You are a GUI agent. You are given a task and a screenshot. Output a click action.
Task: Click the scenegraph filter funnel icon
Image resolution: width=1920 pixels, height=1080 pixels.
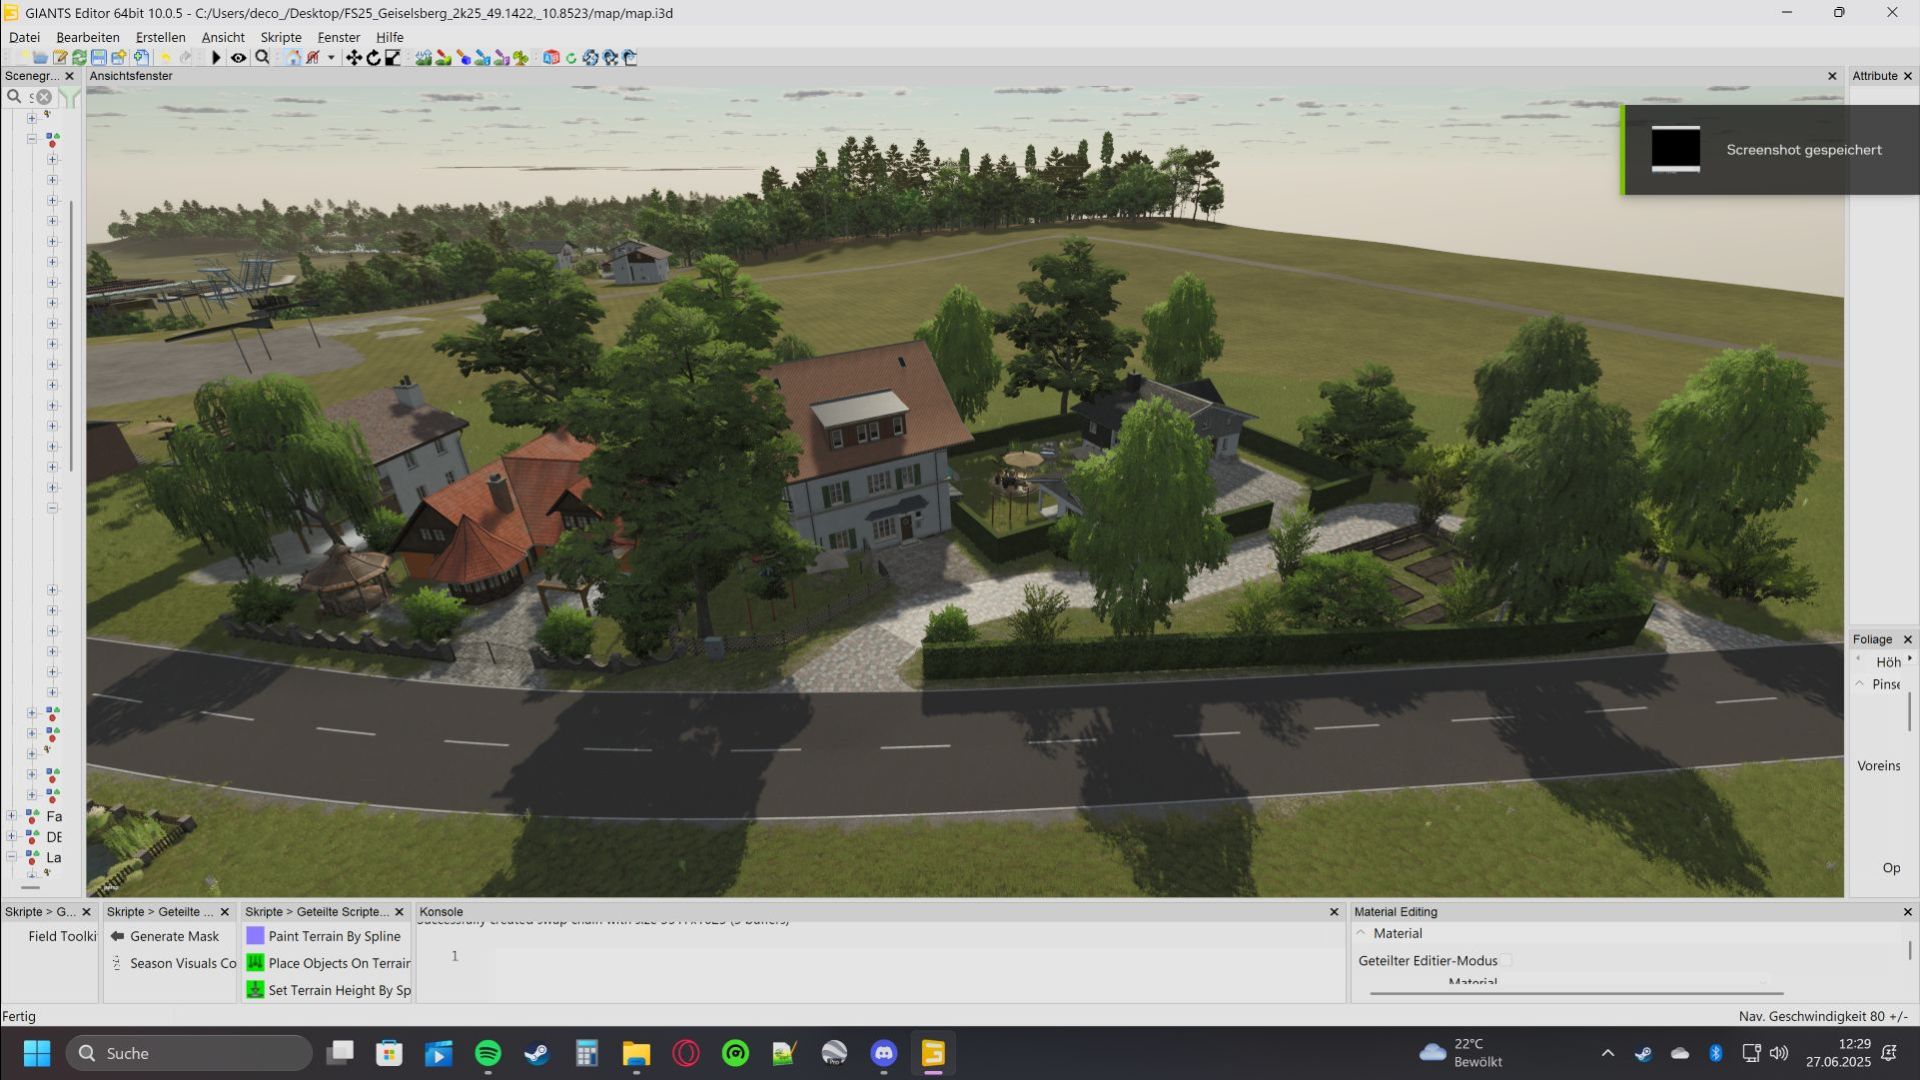coord(69,97)
